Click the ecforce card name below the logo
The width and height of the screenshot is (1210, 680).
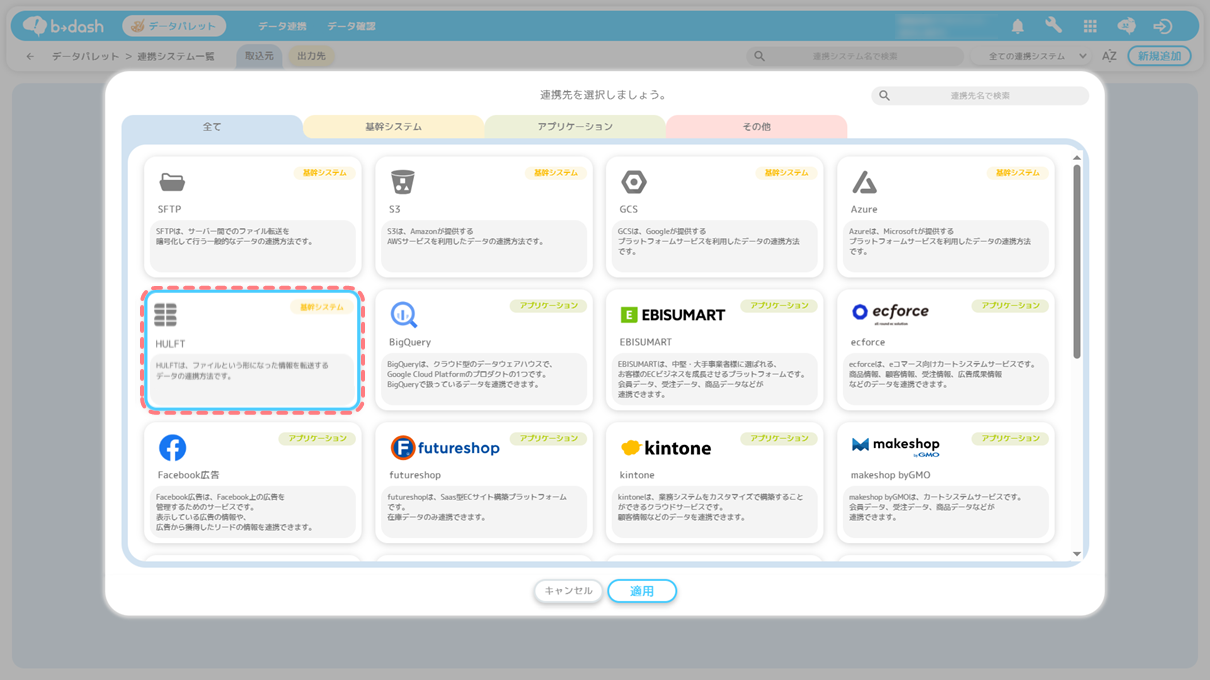pyautogui.click(x=867, y=342)
